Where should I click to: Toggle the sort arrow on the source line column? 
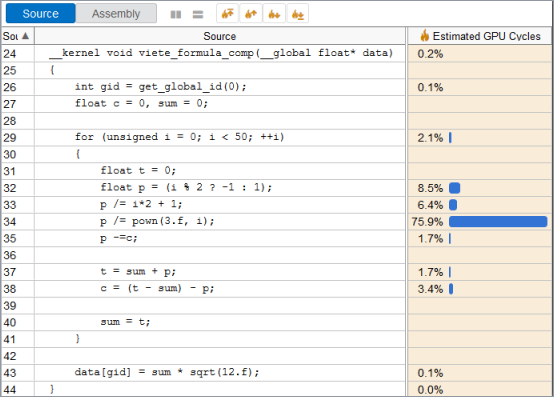pyautogui.click(x=25, y=36)
